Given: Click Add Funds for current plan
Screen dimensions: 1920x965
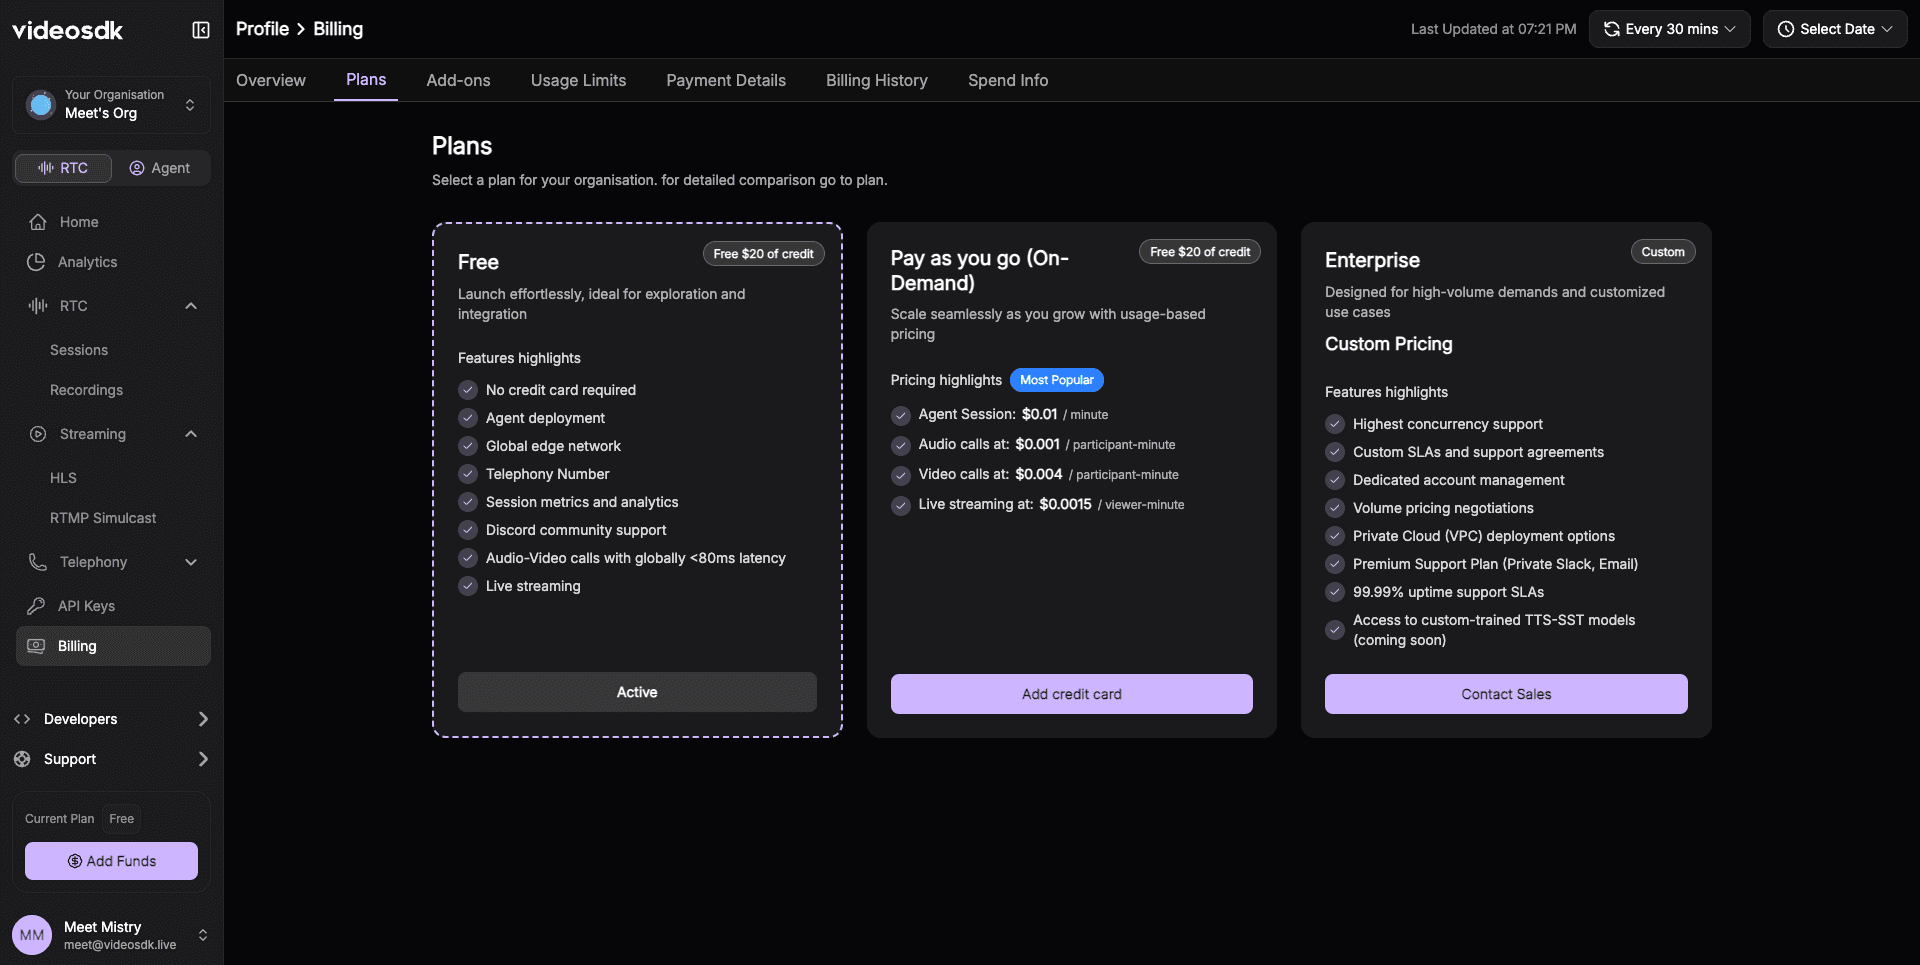Looking at the screenshot, I should (110, 861).
